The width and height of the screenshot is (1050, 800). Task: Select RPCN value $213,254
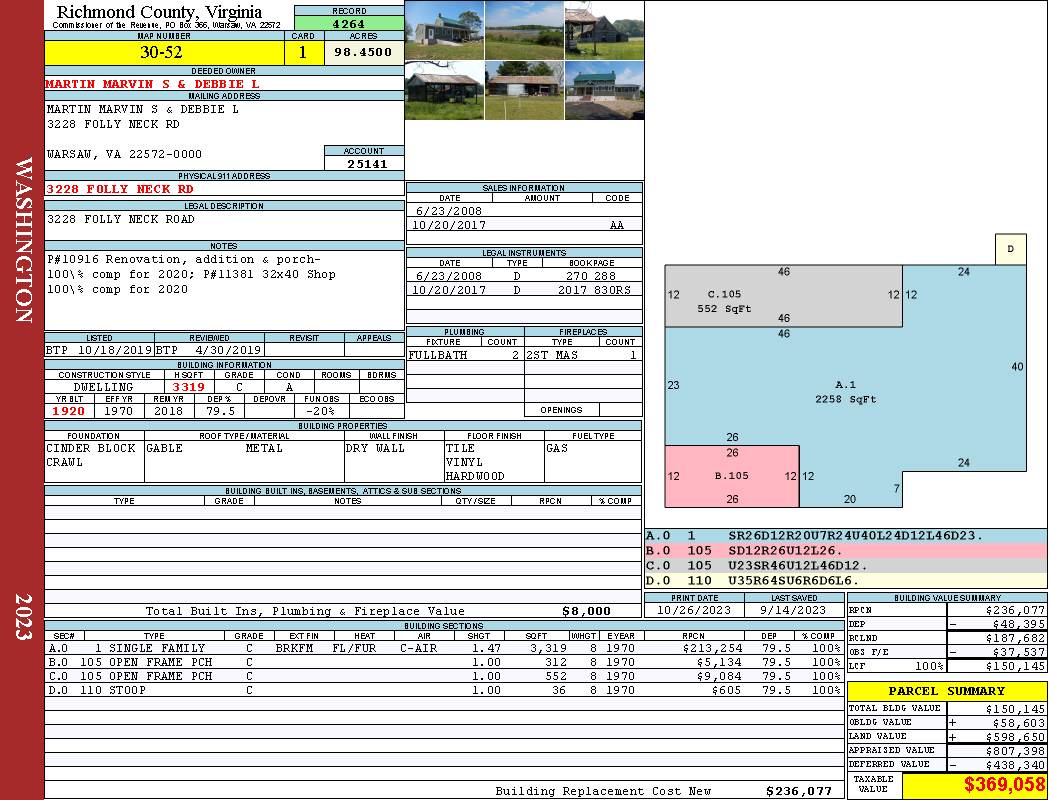[712, 648]
